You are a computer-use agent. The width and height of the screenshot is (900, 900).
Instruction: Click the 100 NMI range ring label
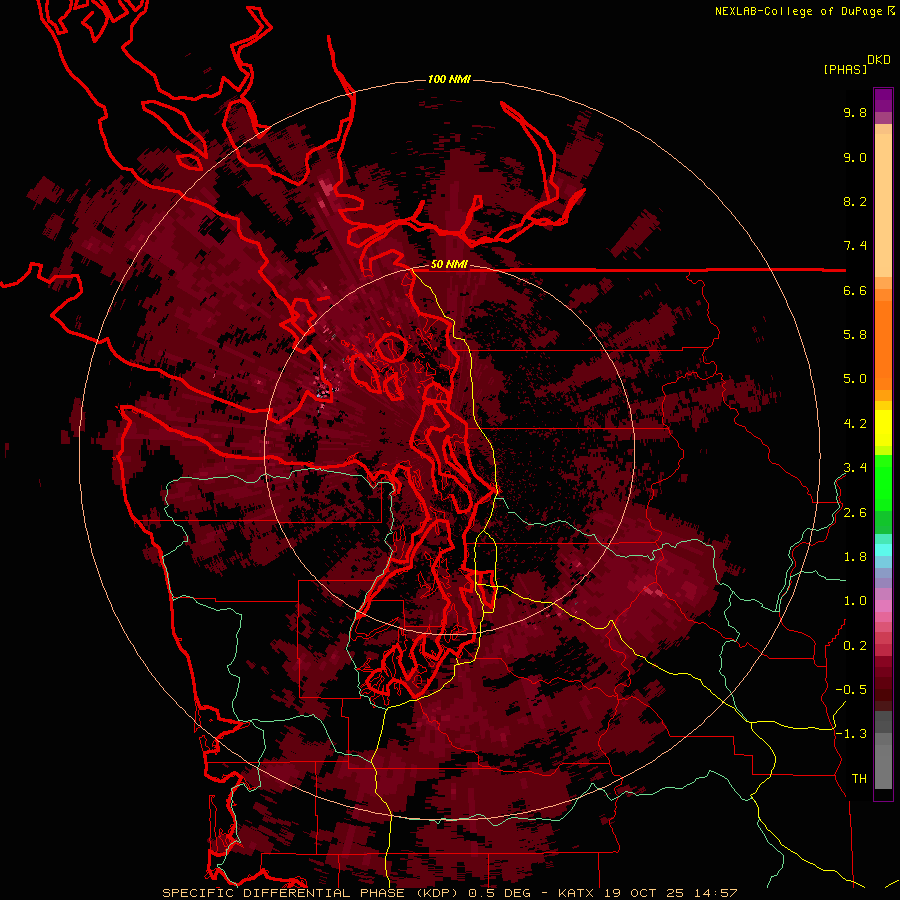pyautogui.click(x=449, y=79)
